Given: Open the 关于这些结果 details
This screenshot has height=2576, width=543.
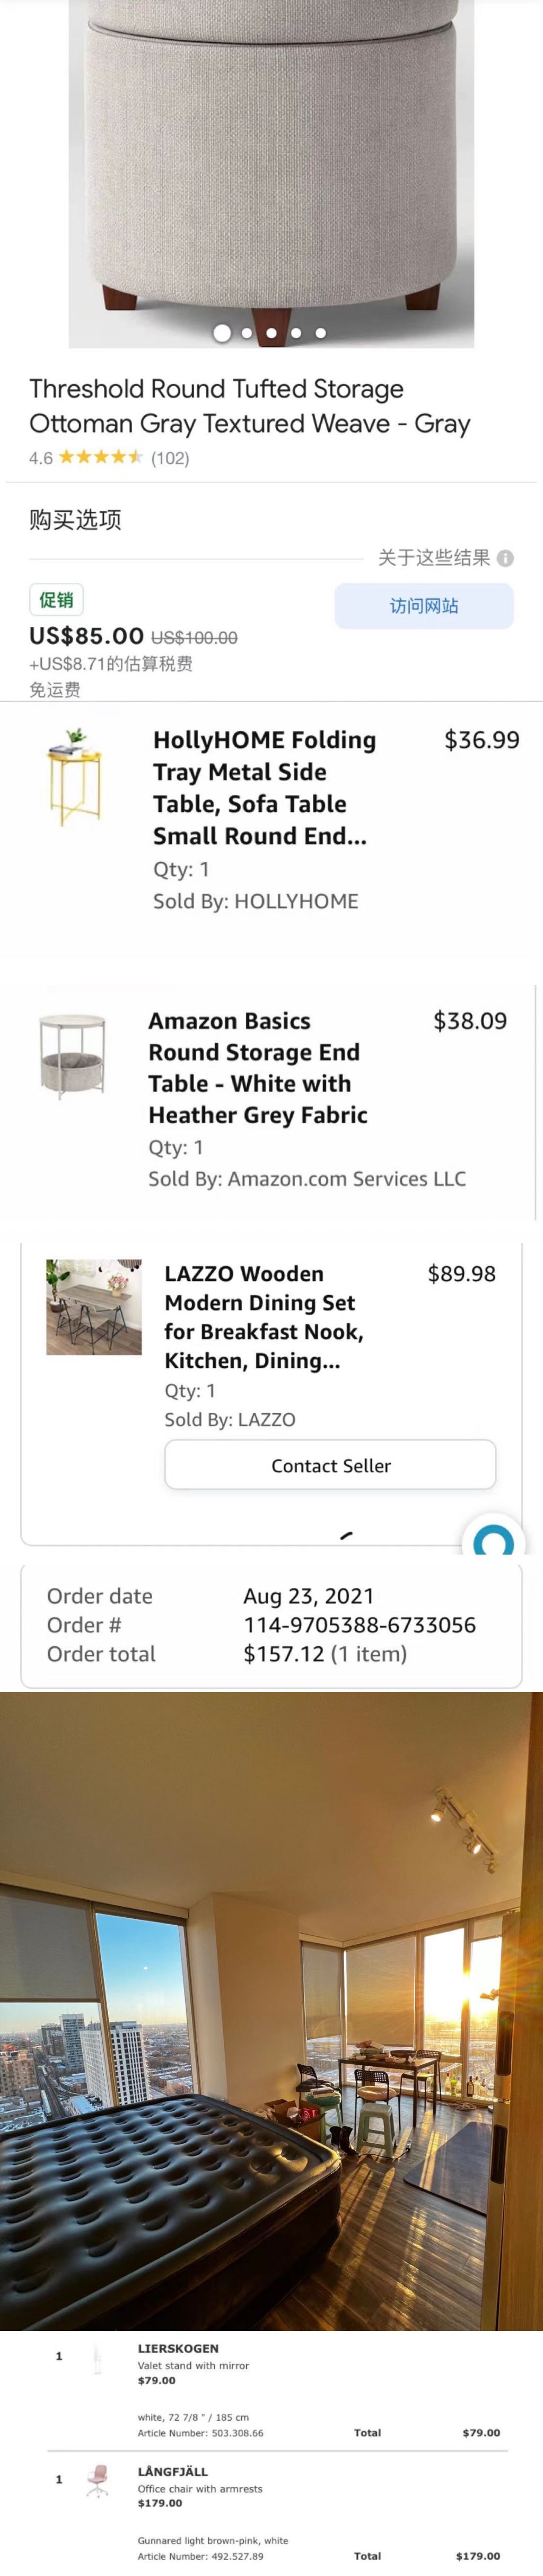Looking at the screenshot, I should pos(434,558).
